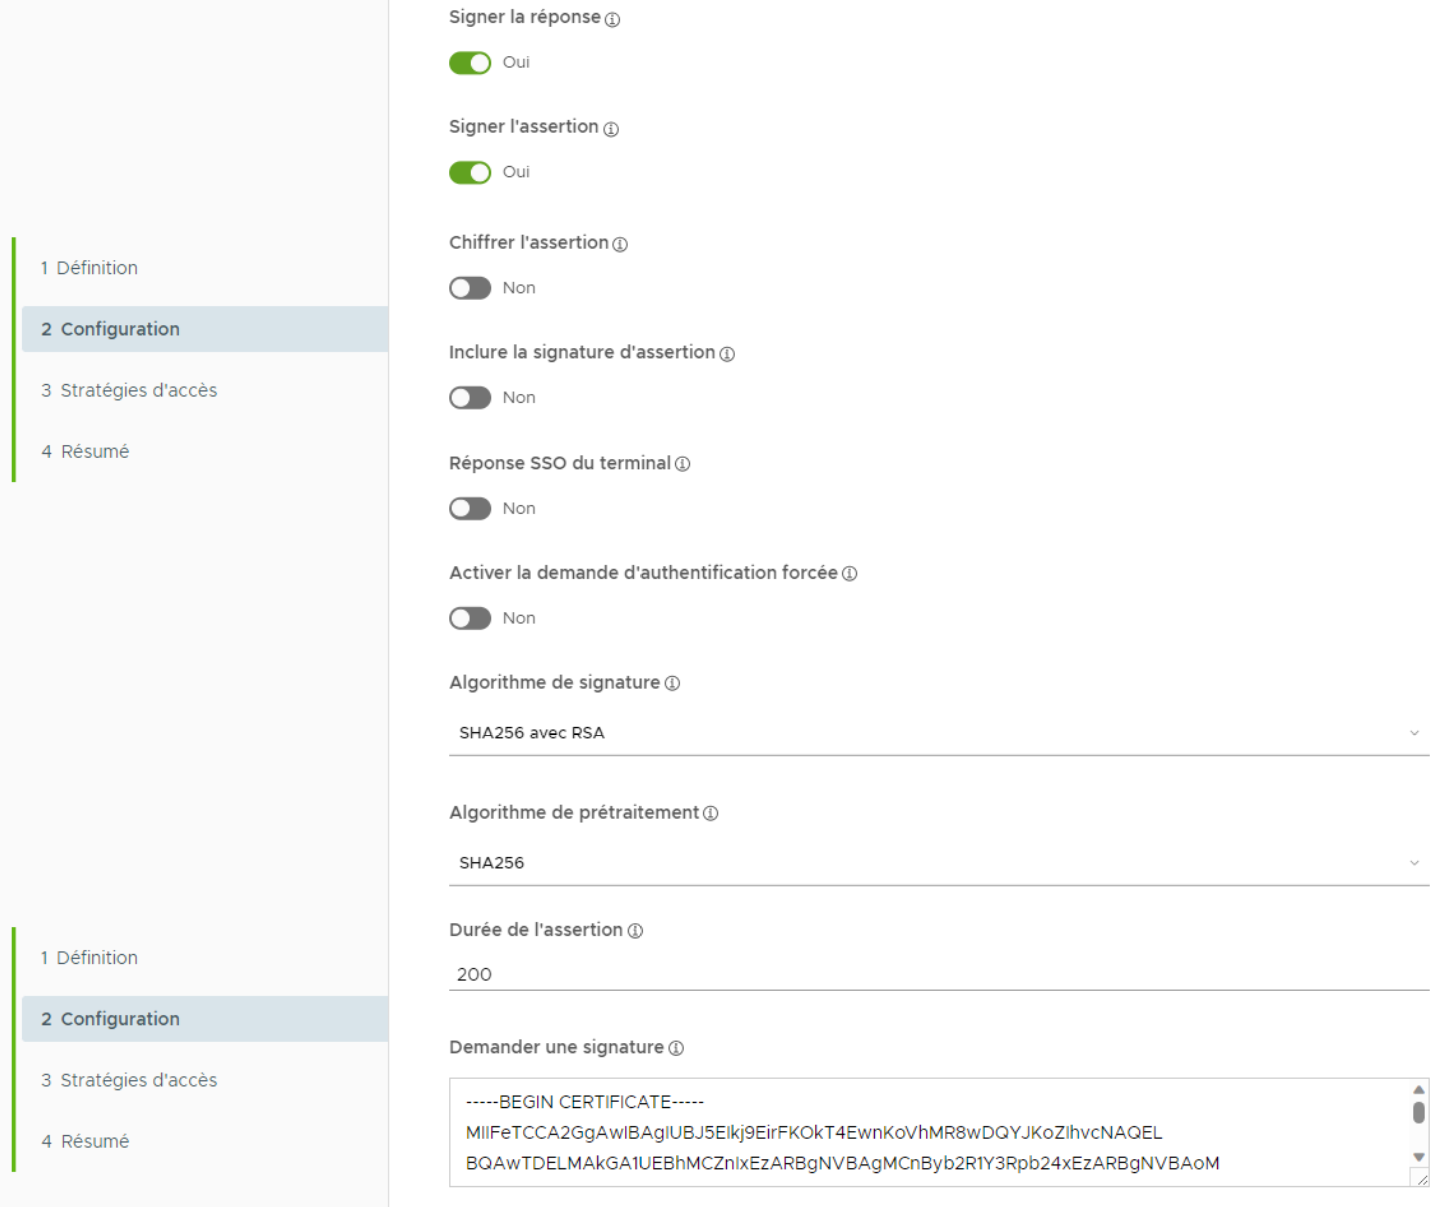Show help for Inclure la signature d'assertion

[727, 354]
